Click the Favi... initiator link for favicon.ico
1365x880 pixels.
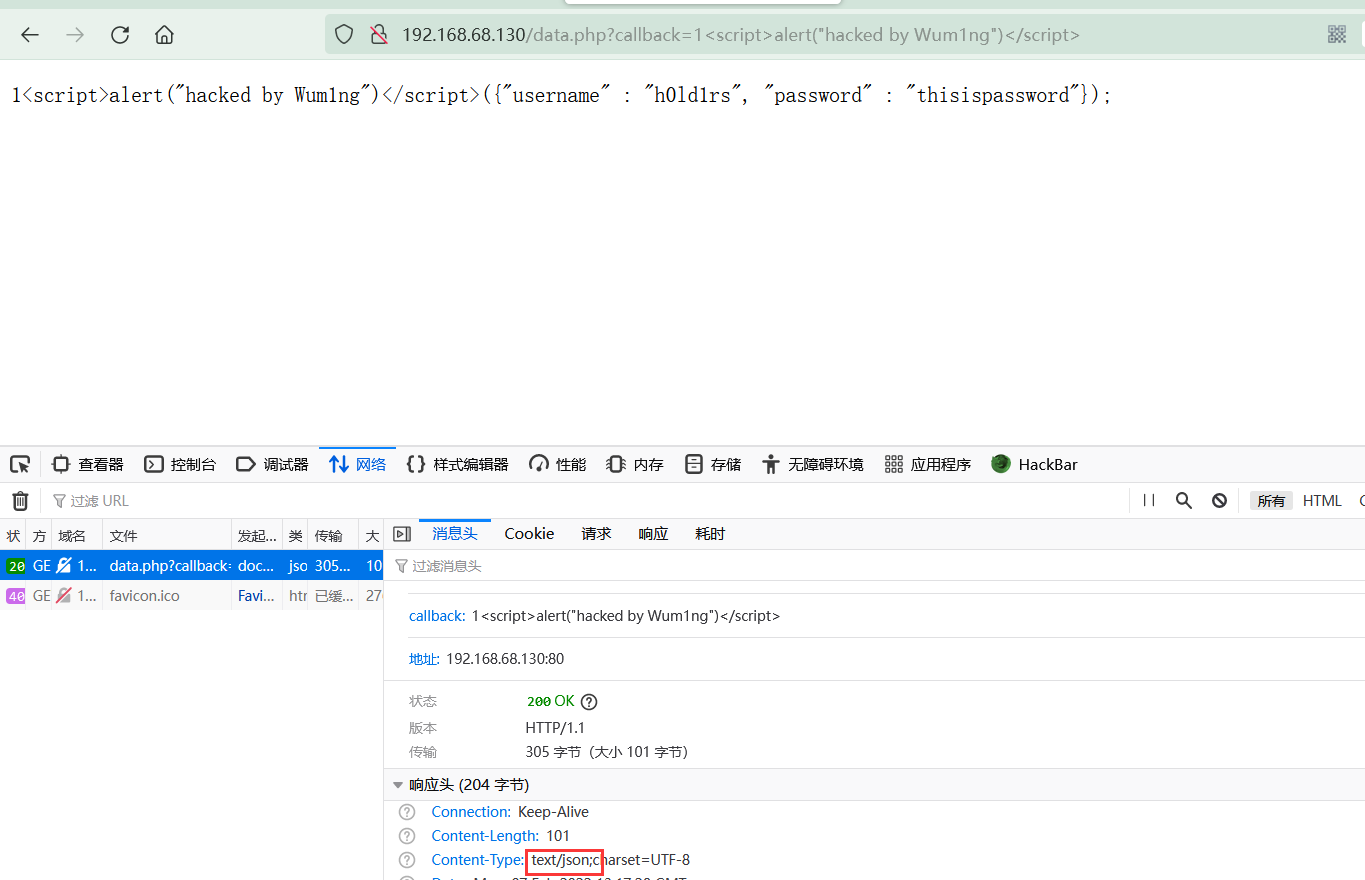(x=256, y=596)
